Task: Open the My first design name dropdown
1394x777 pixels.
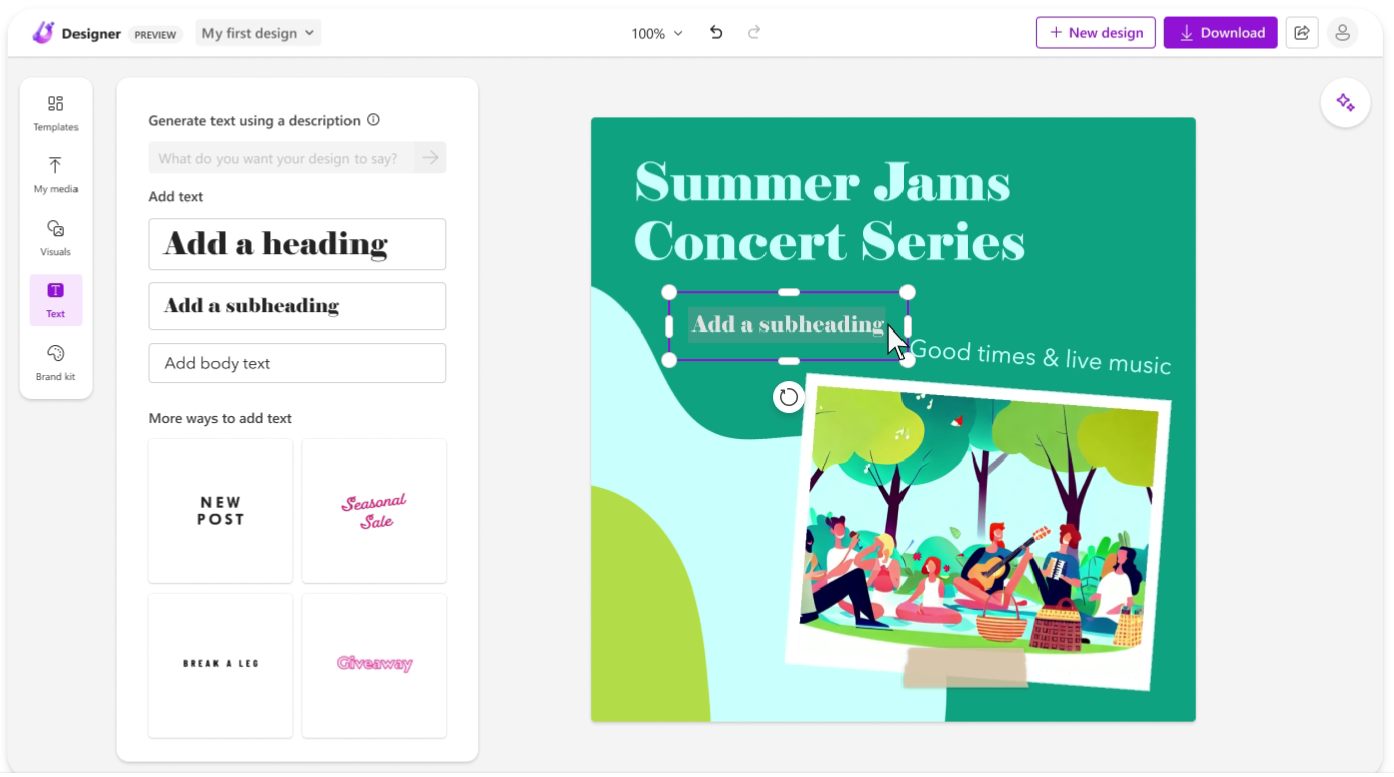Action: (x=257, y=32)
